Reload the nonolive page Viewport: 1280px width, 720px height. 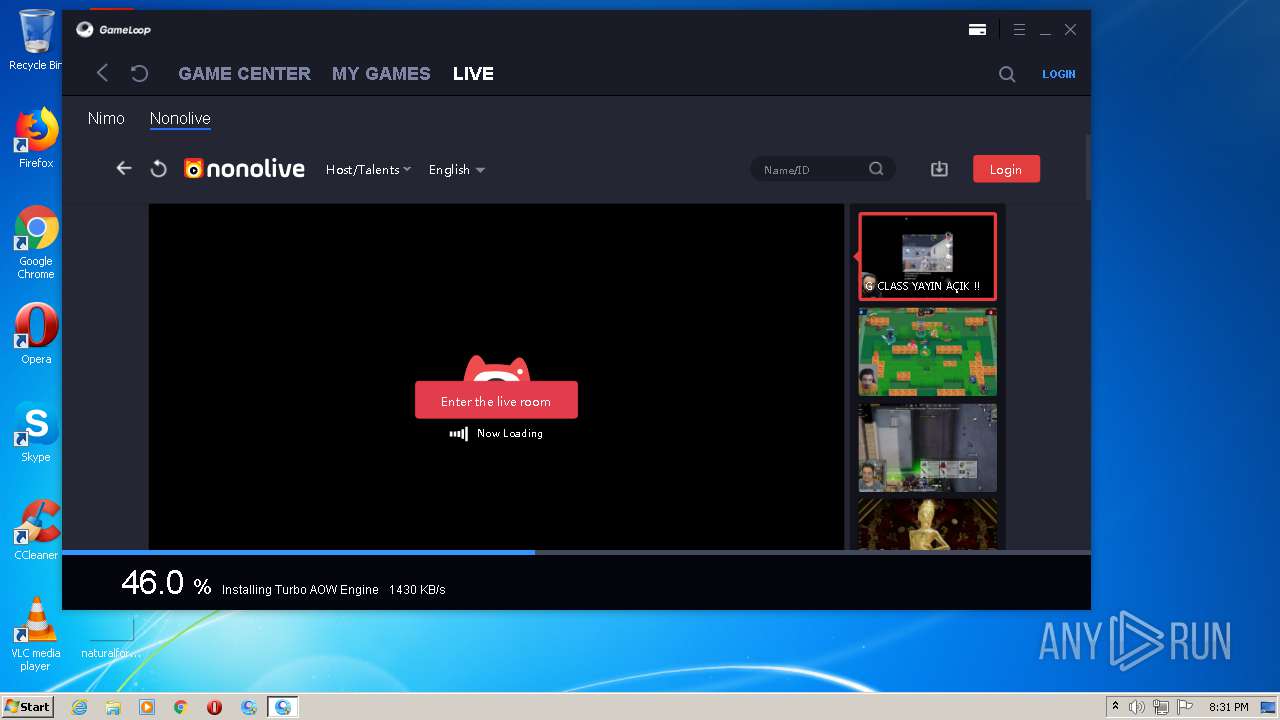pos(158,169)
